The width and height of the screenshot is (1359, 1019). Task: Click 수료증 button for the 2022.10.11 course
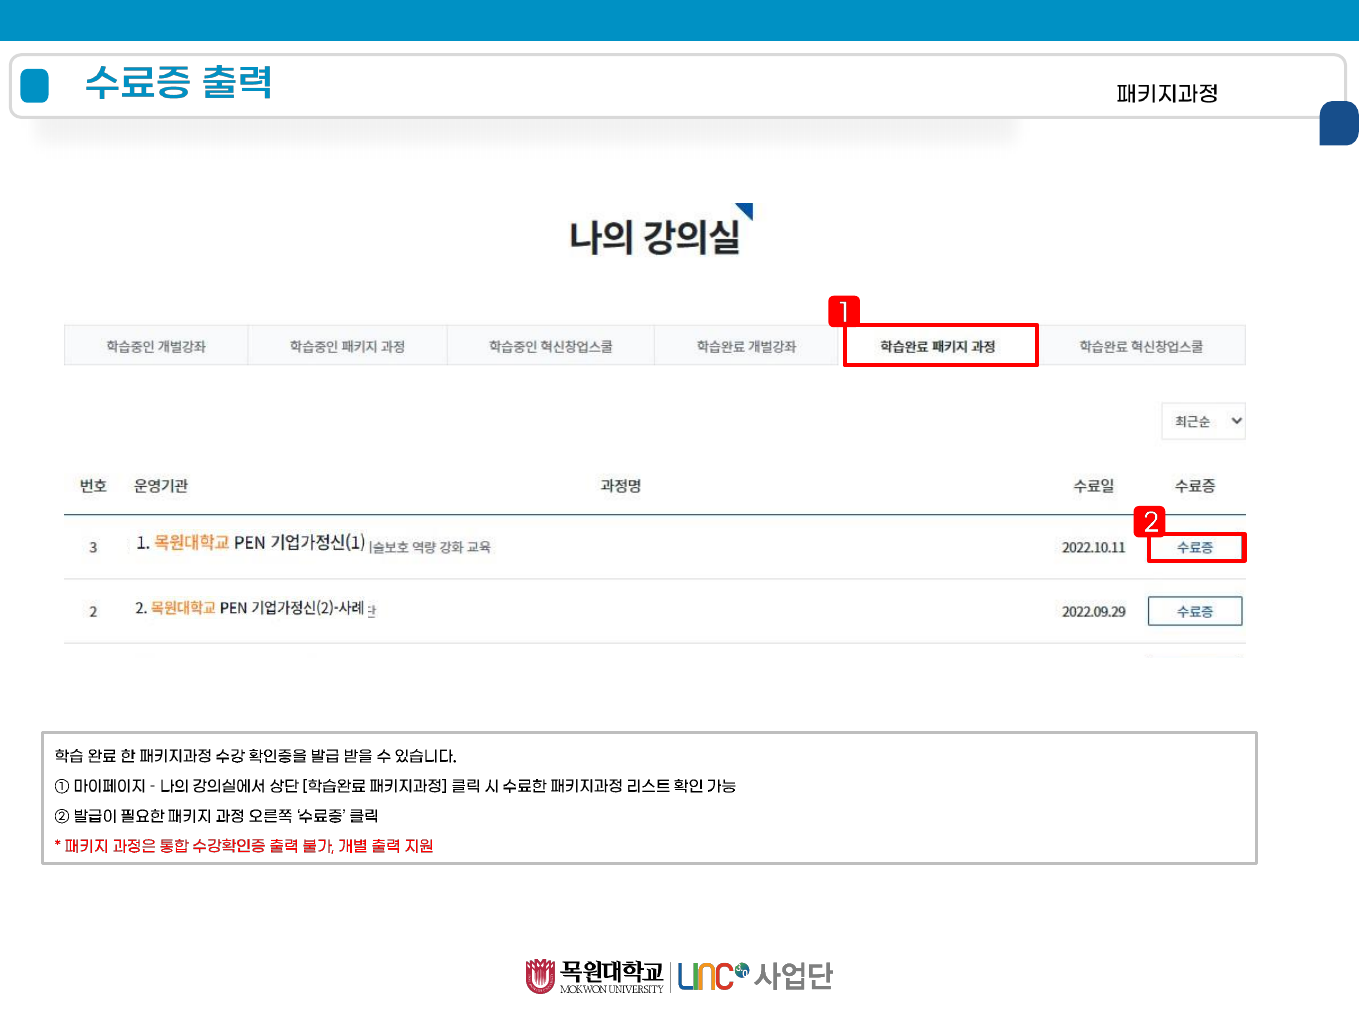point(1195,548)
